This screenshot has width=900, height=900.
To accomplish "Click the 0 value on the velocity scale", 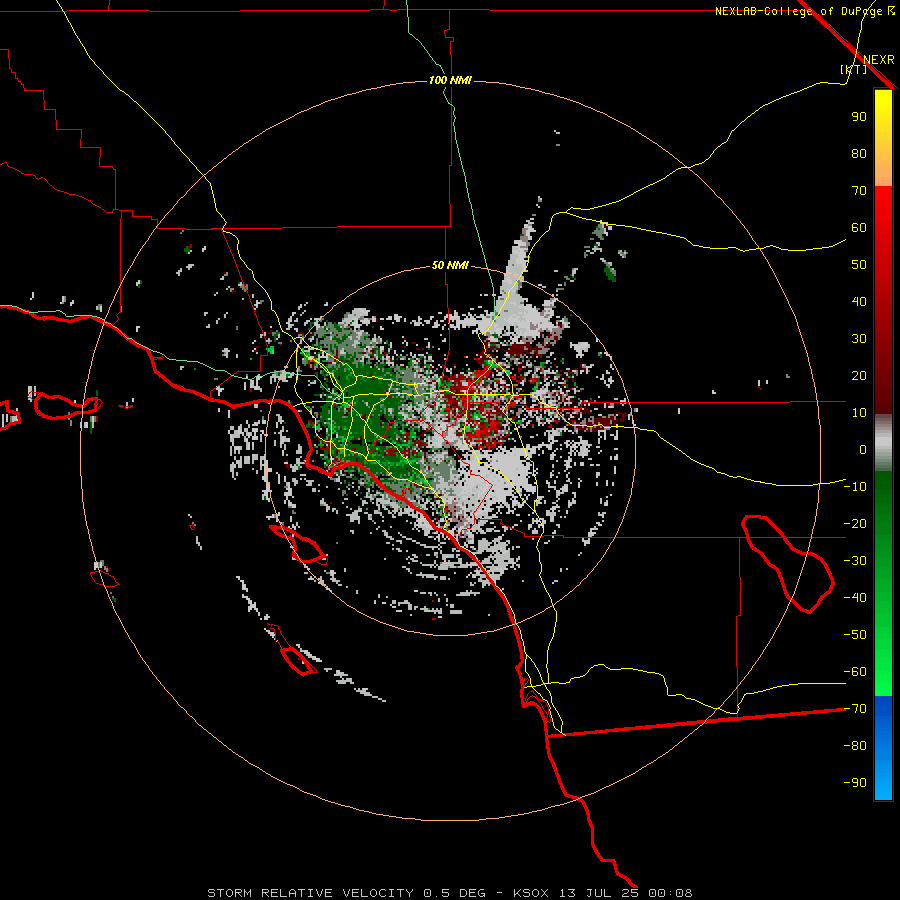I will pyautogui.click(x=863, y=450).
